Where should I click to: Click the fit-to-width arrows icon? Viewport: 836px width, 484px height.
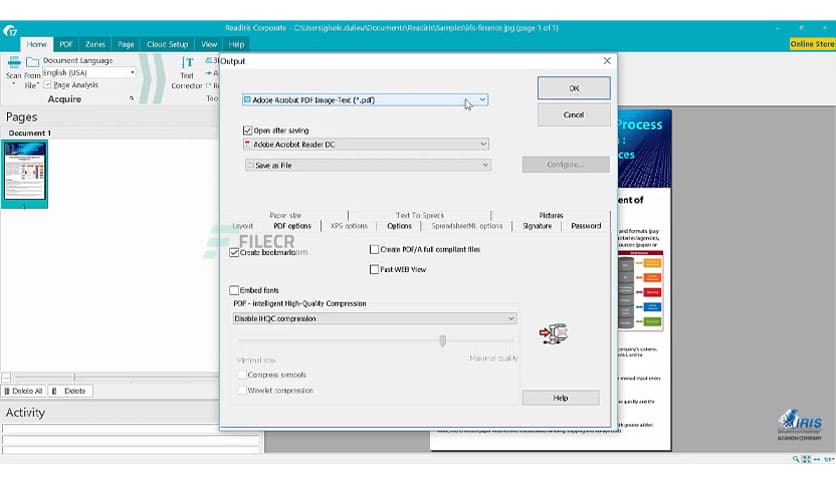pyautogui.click(x=817, y=459)
